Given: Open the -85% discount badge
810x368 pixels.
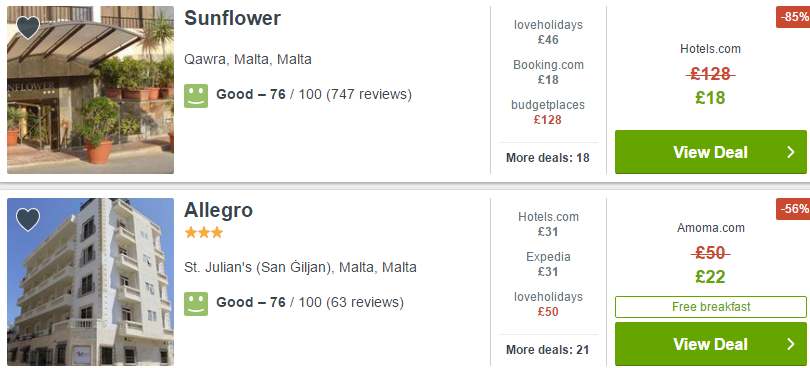Looking at the screenshot, I should pos(793,17).
